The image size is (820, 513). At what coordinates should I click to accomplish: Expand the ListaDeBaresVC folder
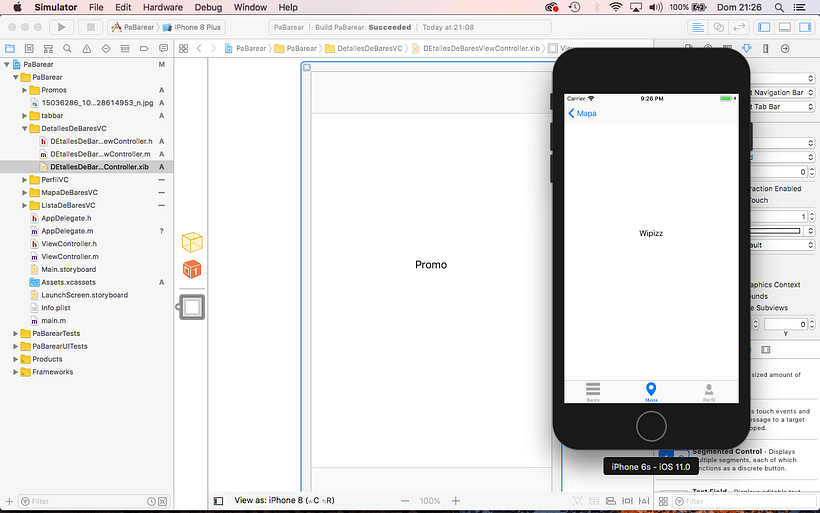point(25,206)
